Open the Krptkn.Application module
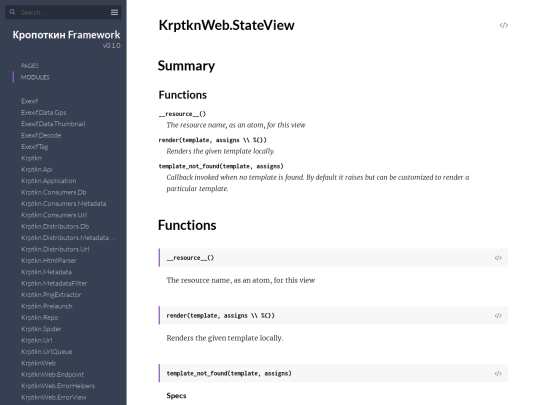 tap(49, 181)
